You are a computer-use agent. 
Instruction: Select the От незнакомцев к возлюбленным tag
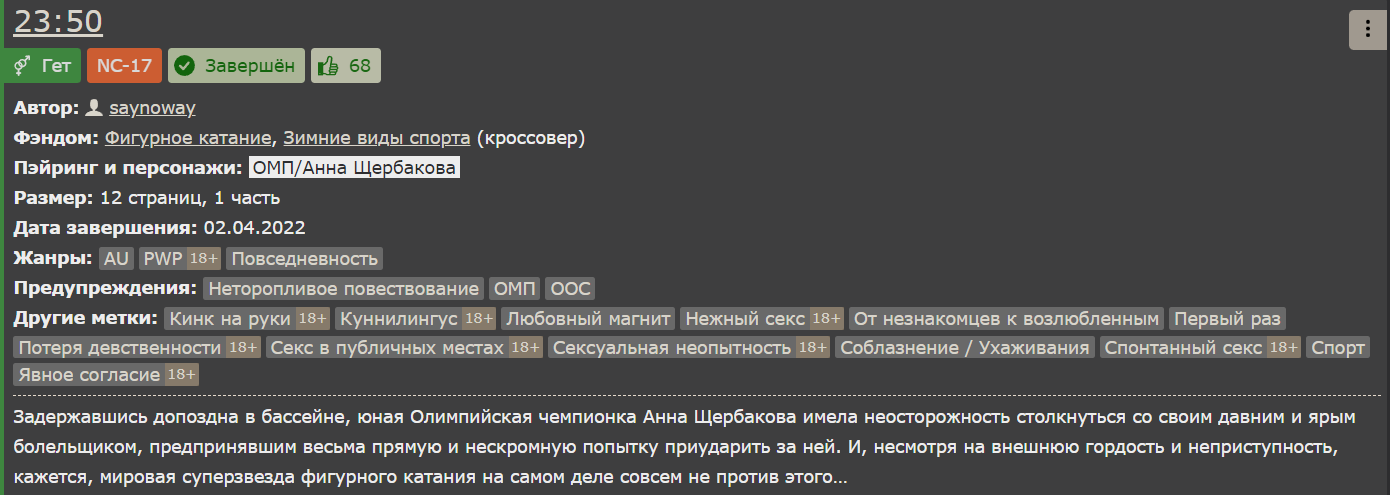click(x=1006, y=319)
